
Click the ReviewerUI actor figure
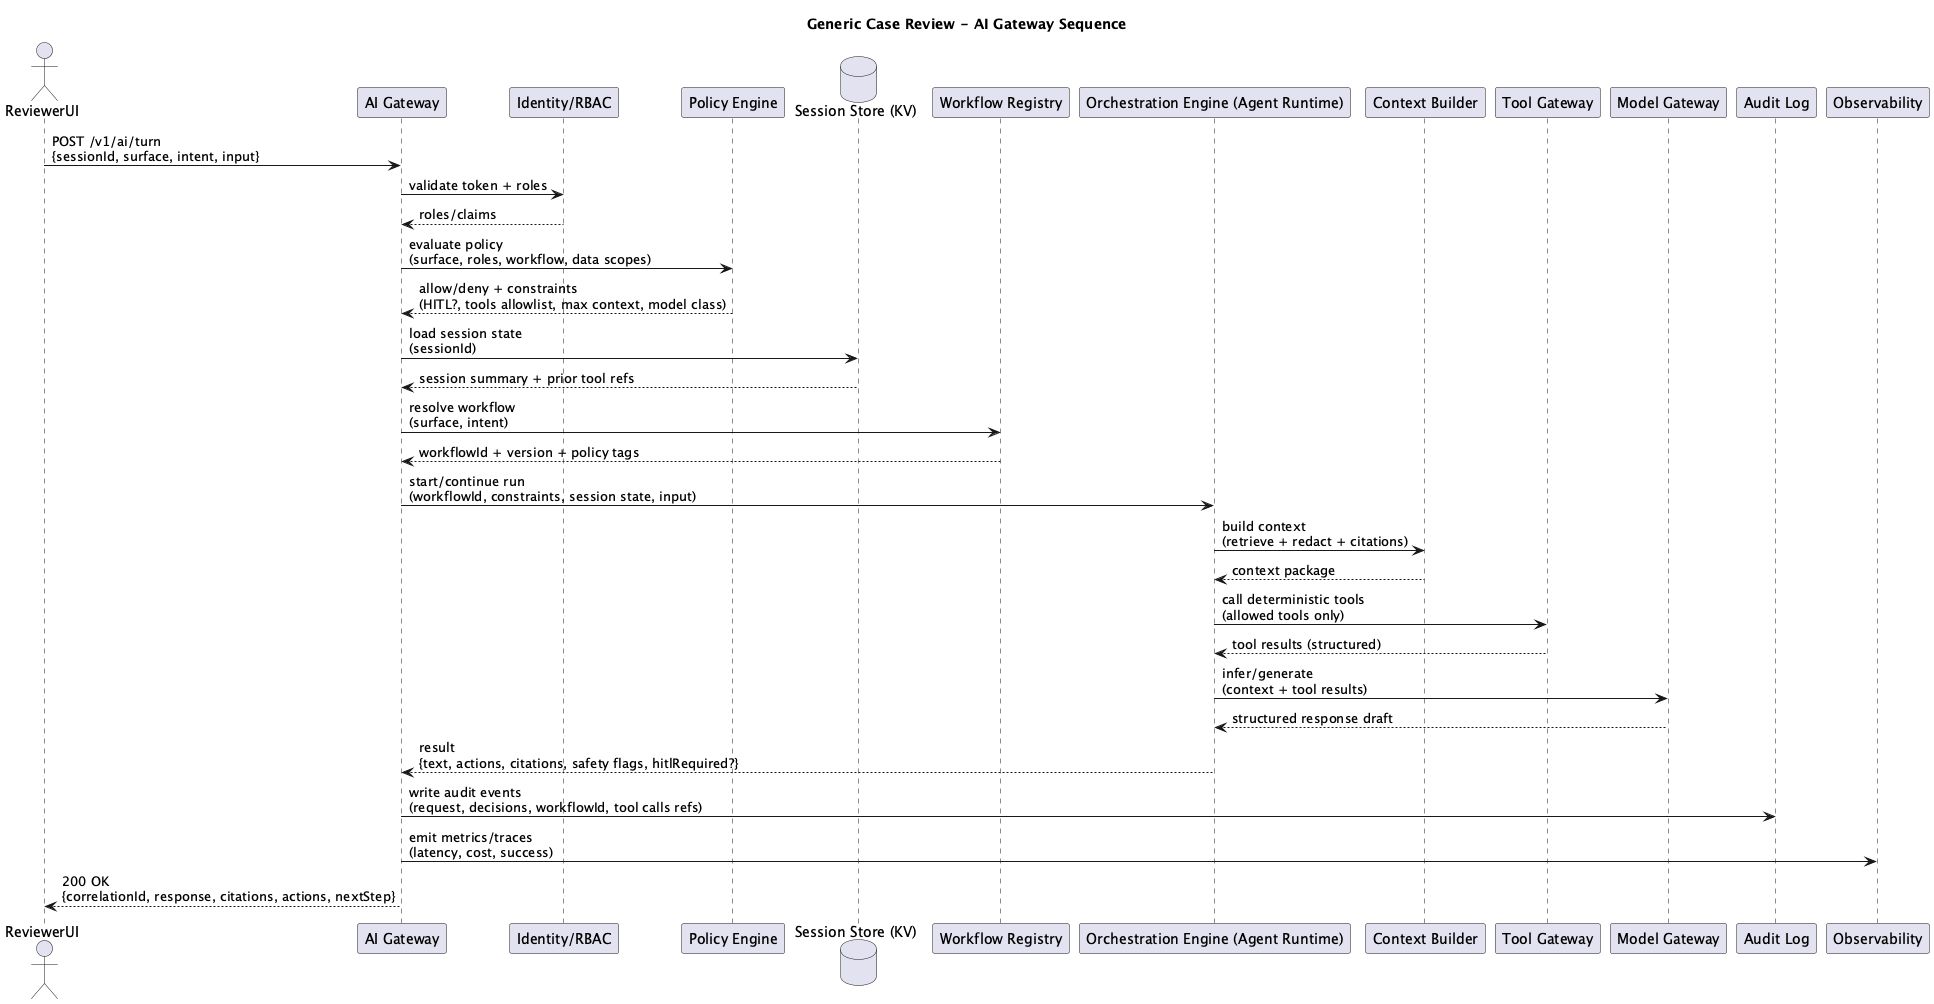click(42, 65)
